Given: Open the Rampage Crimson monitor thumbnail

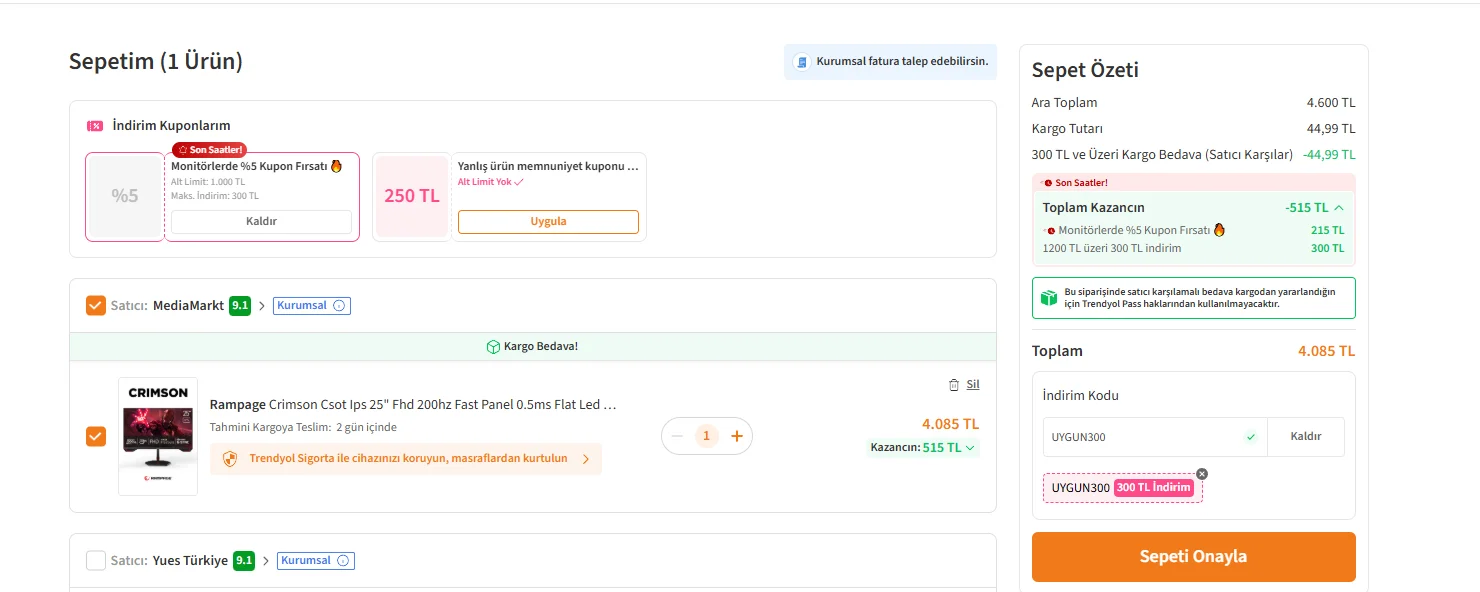Looking at the screenshot, I should point(158,436).
